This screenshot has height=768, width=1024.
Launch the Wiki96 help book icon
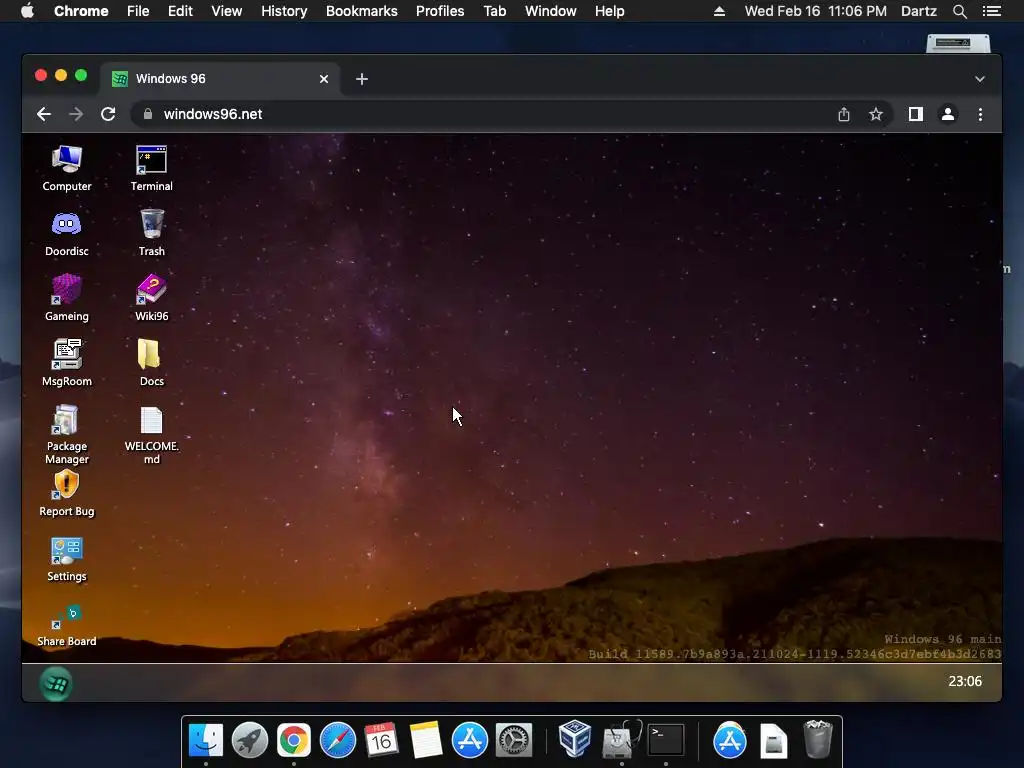point(152,298)
